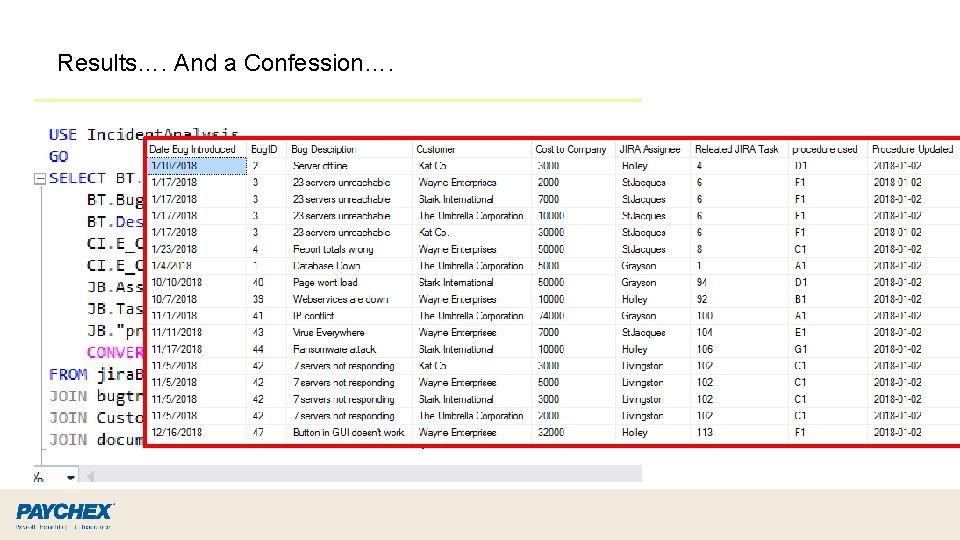The image size is (960, 540).
Task: Select the 'Related JIRA Task' column header
Action: click(x=737, y=149)
